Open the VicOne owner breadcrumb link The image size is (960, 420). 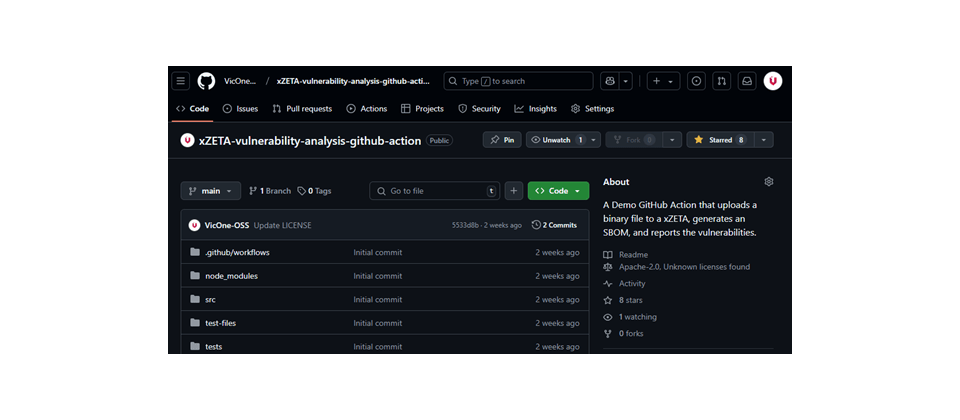240,81
